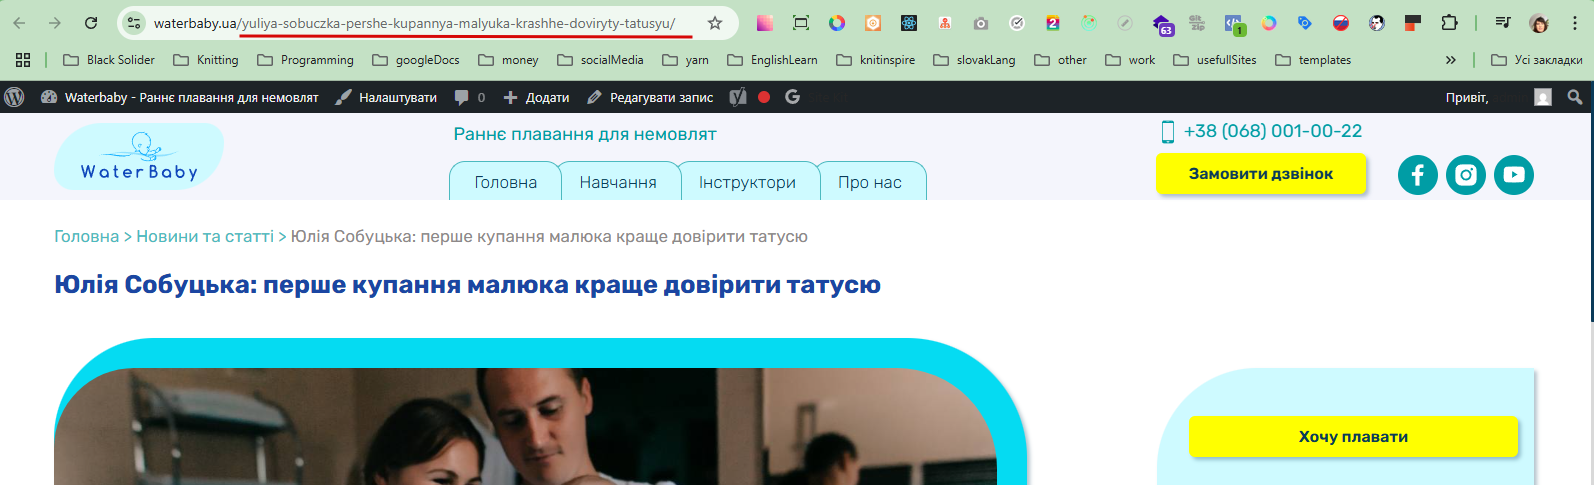Open the Knitting bookmarks folder
The height and width of the screenshot is (485, 1594).
coord(206,60)
